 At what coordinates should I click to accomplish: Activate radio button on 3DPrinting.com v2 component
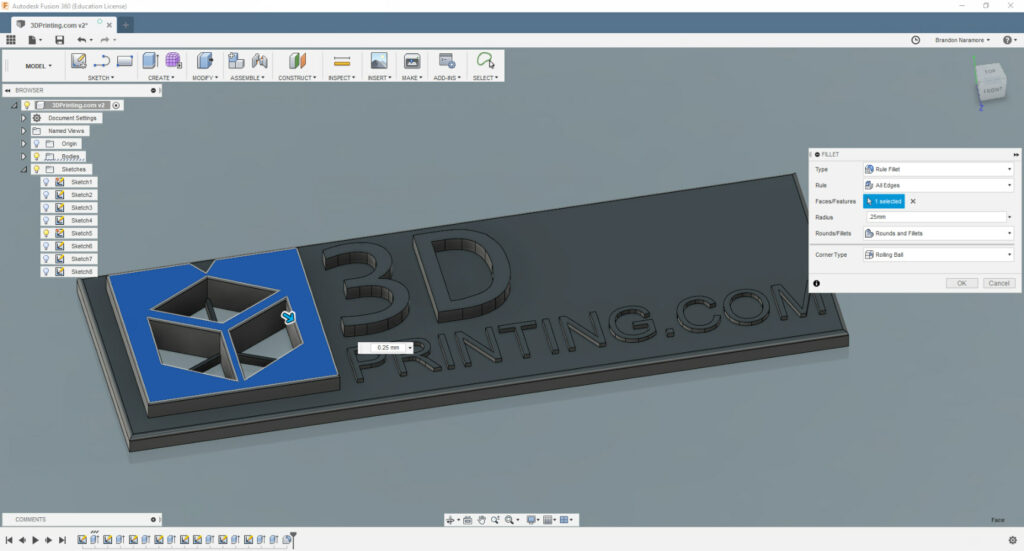pos(116,105)
